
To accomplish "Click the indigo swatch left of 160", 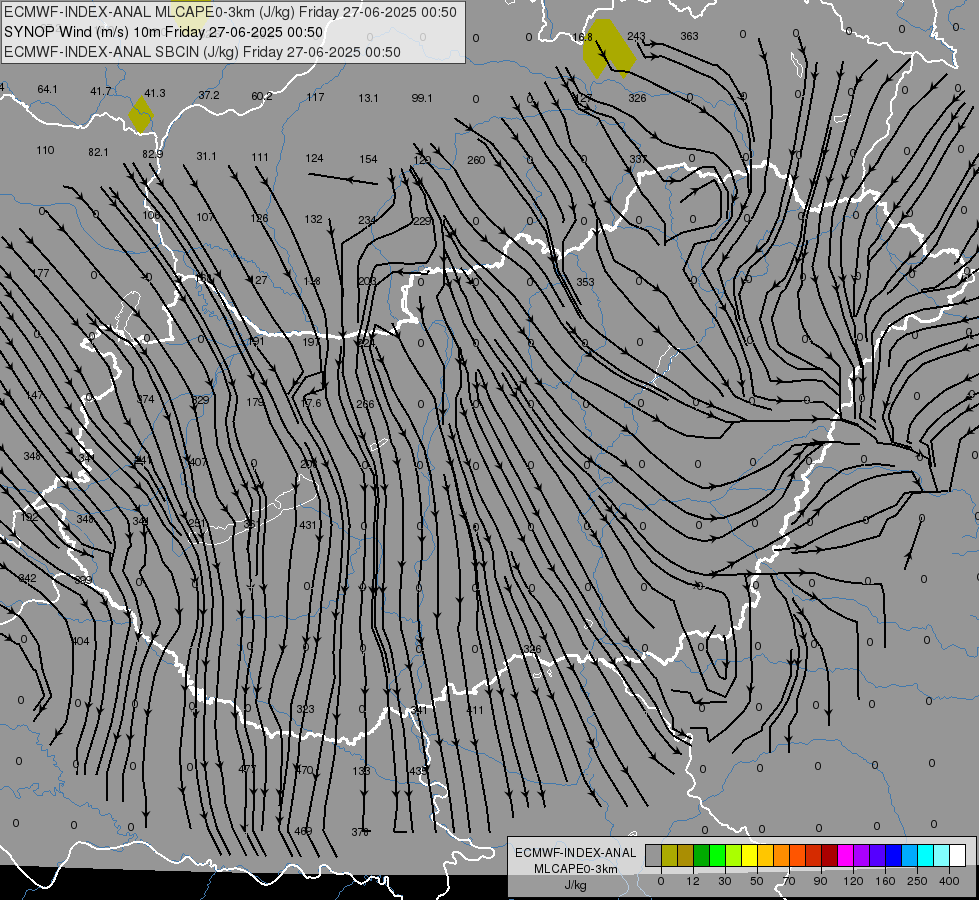I will (878, 855).
